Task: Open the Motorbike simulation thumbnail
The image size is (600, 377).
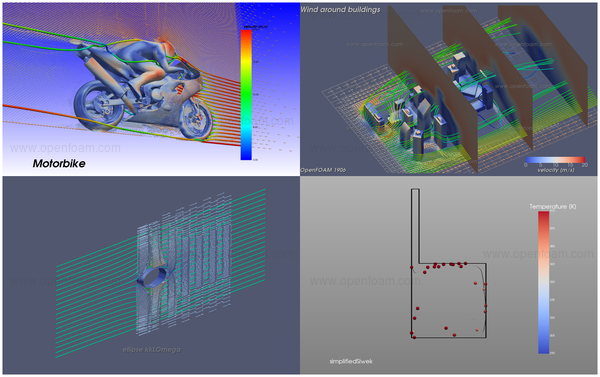Action: 151,89
